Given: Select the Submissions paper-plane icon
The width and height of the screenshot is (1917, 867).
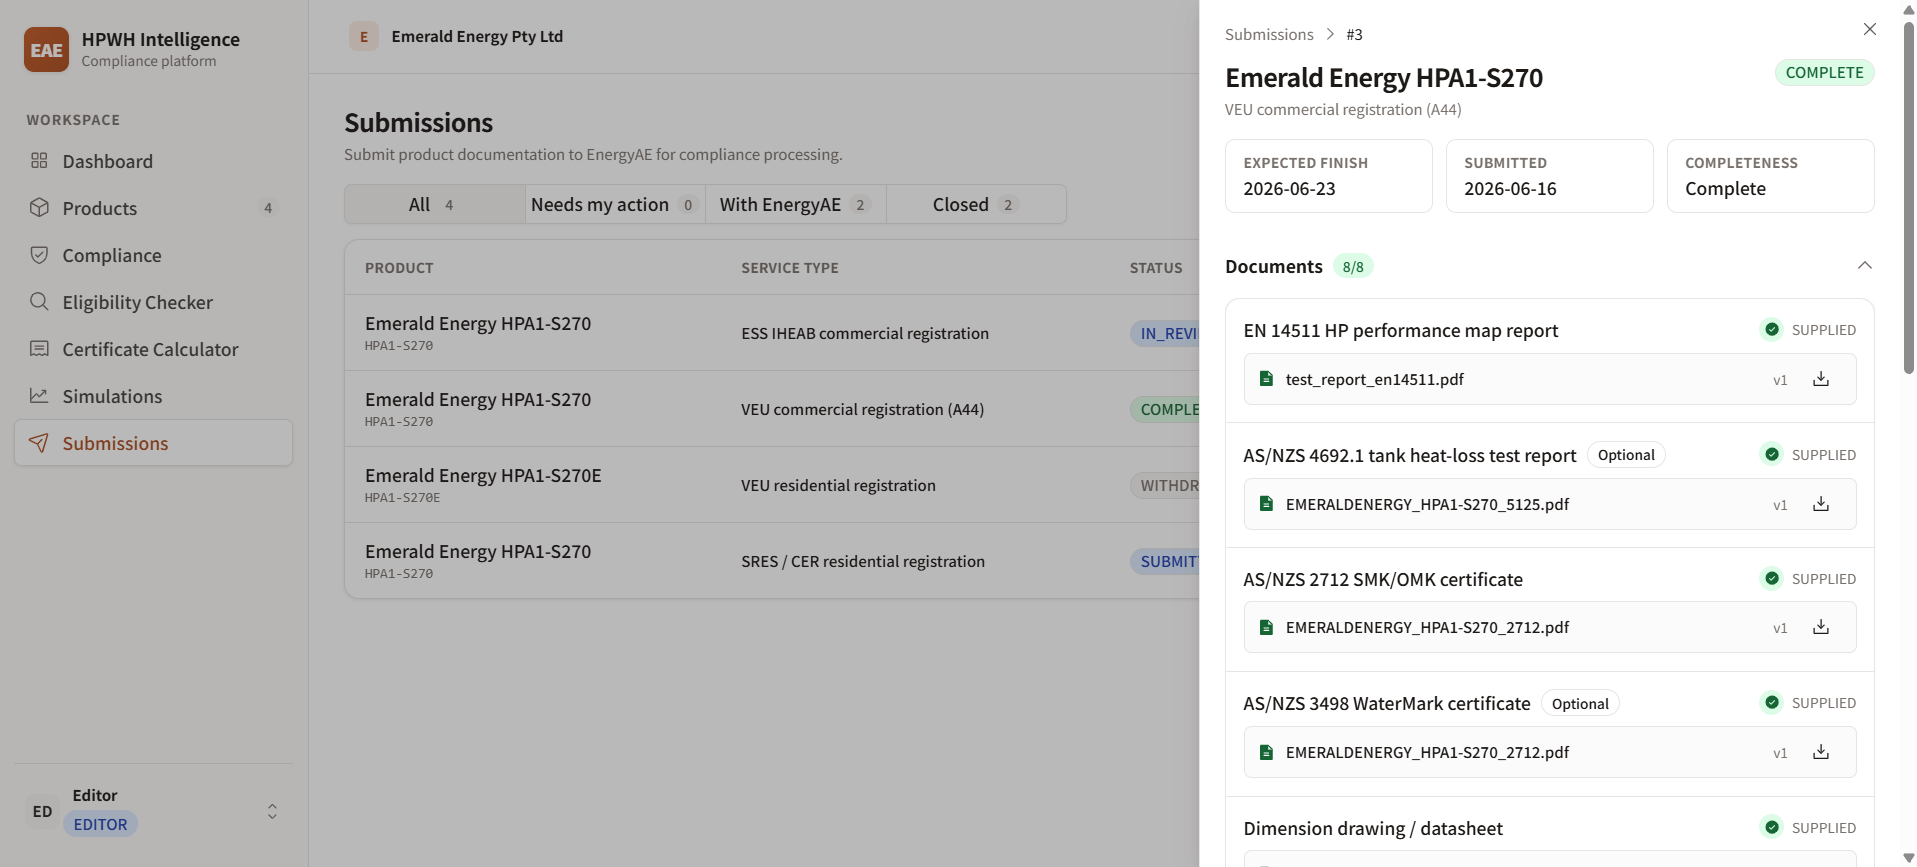Looking at the screenshot, I should click(x=39, y=443).
